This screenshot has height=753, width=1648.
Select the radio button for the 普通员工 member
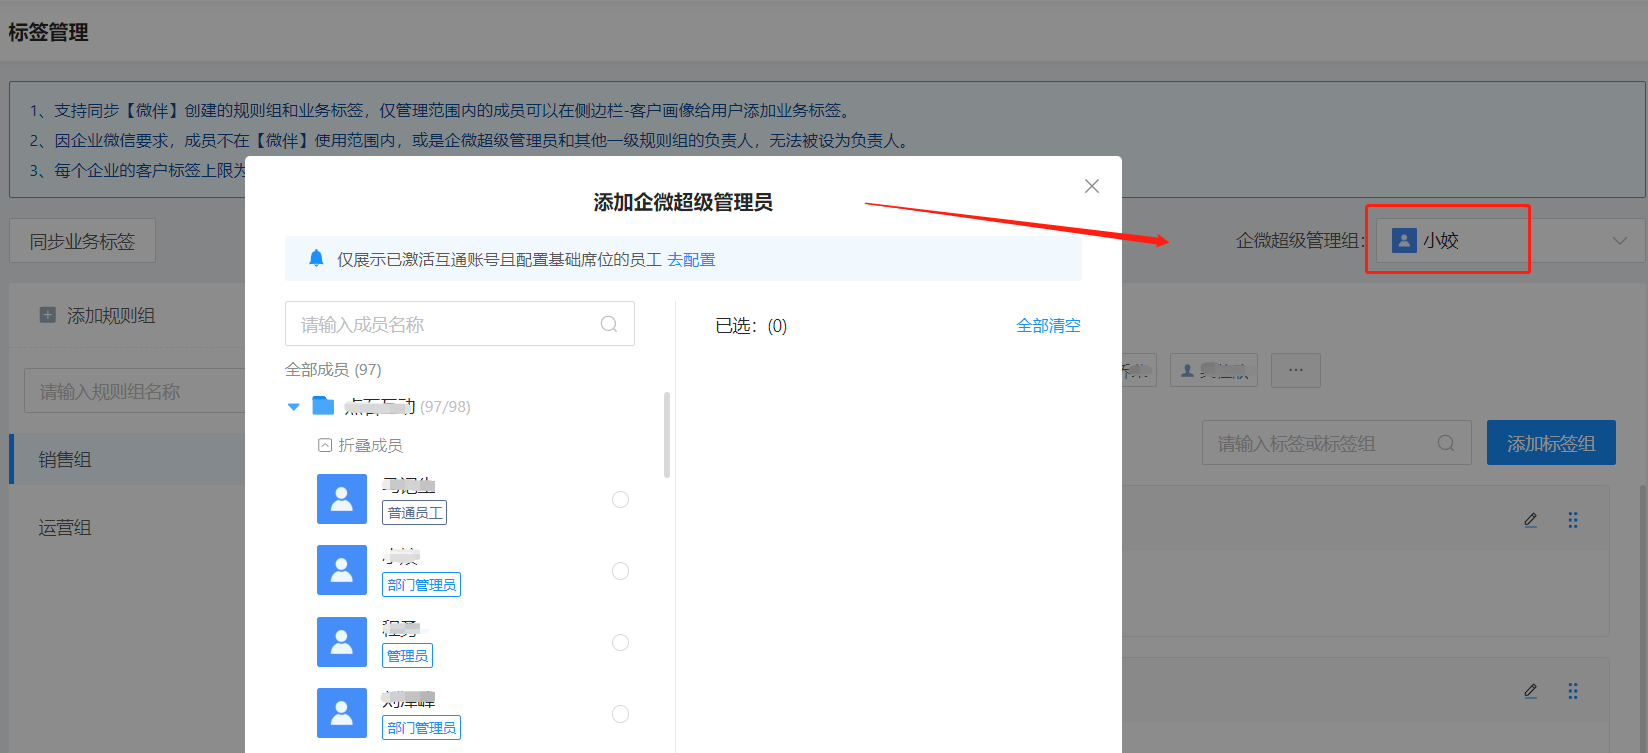[620, 500]
